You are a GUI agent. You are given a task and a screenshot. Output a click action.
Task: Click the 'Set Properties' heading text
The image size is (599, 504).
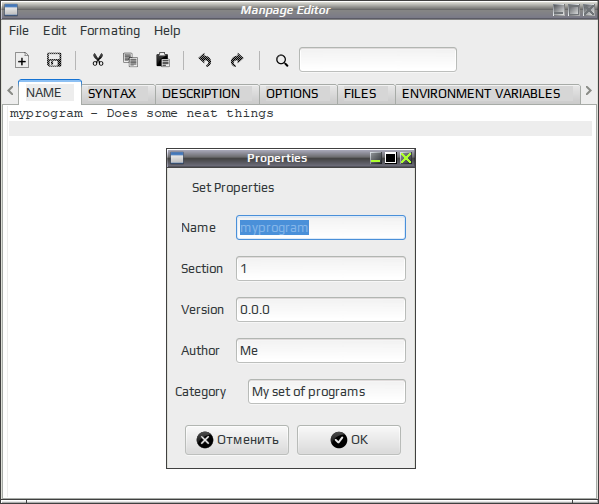tap(233, 188)
